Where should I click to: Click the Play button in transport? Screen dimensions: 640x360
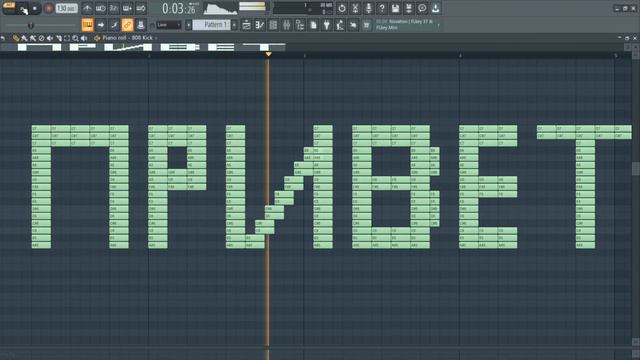point(24,8)
